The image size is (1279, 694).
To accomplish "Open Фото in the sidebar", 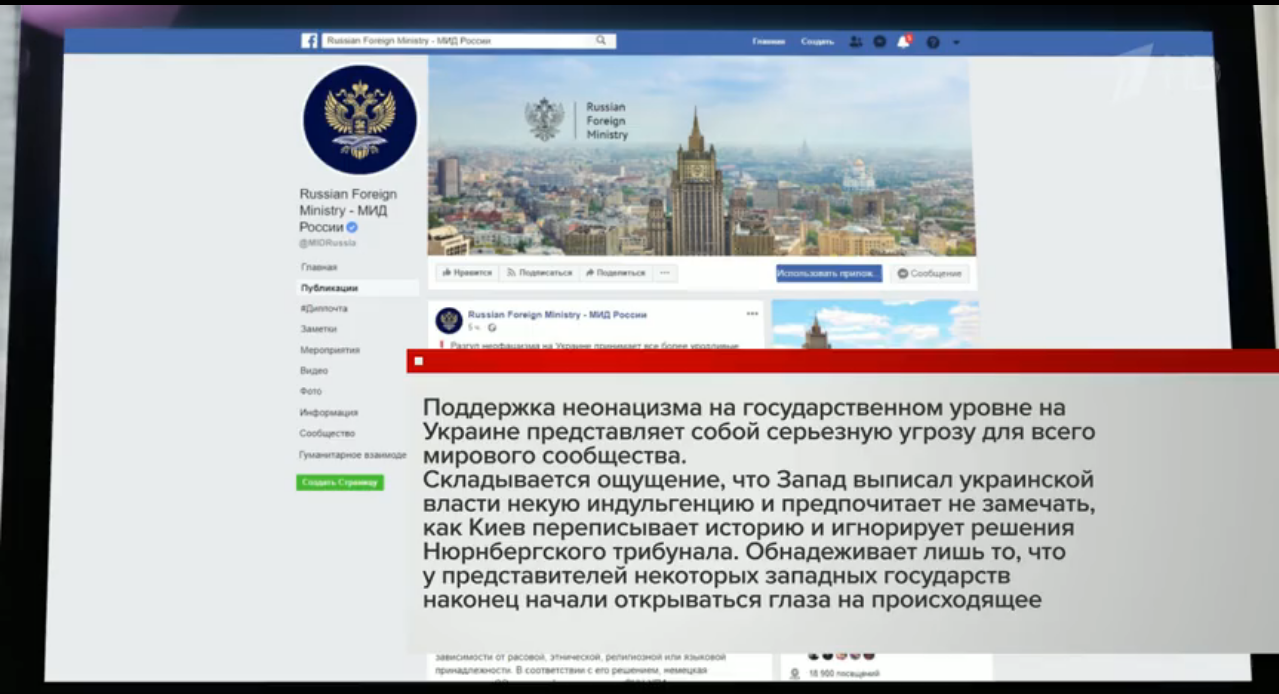I will (x=311, y=391).
